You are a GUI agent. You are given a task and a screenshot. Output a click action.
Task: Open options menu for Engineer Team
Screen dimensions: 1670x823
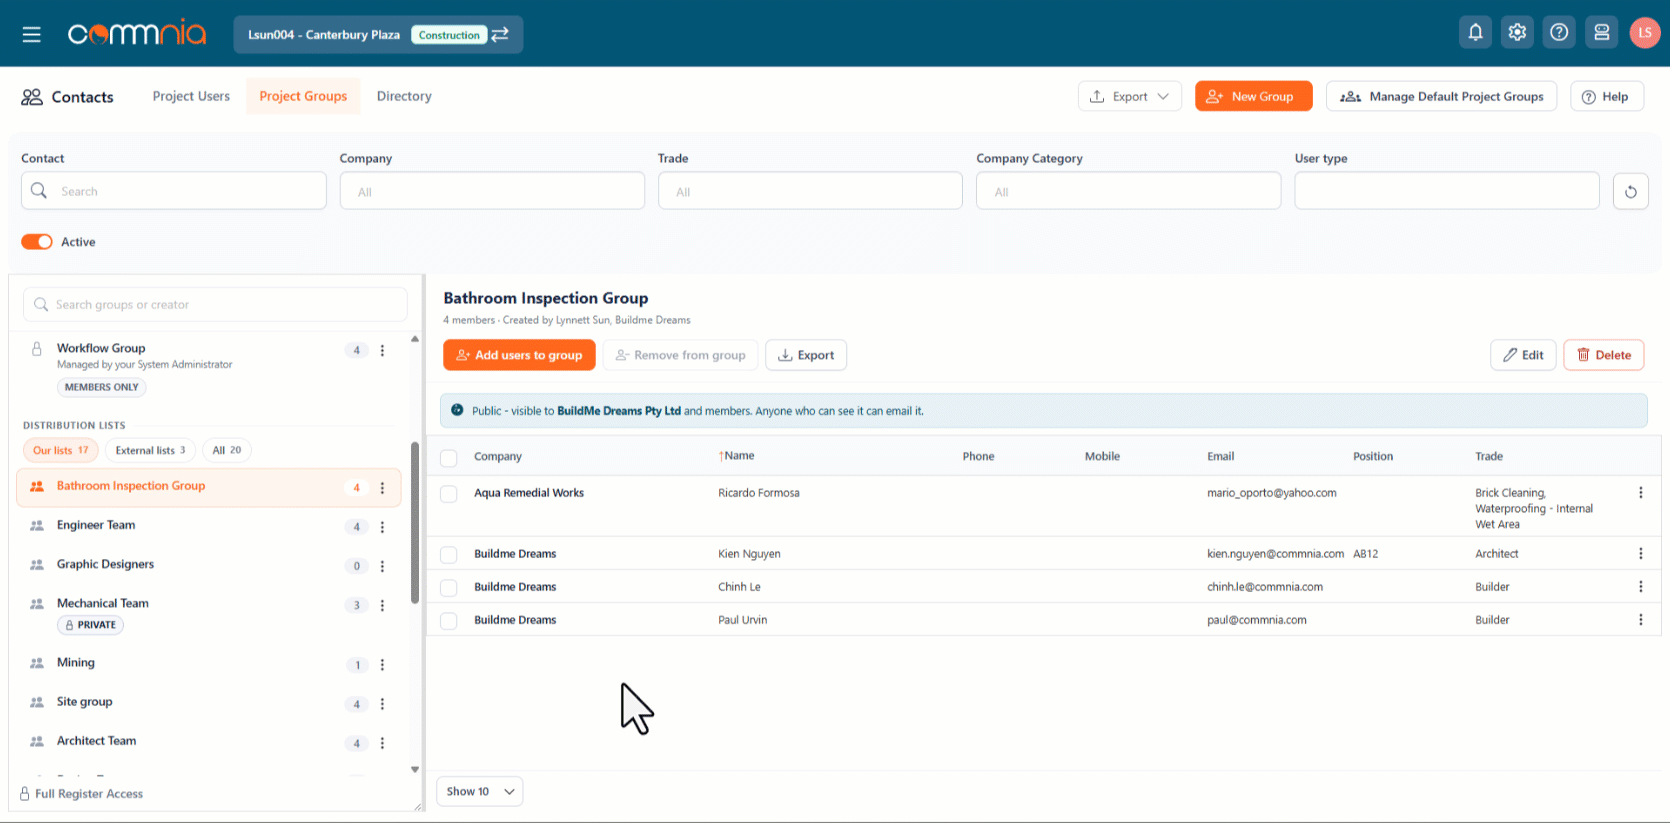(x=382, y=527)
